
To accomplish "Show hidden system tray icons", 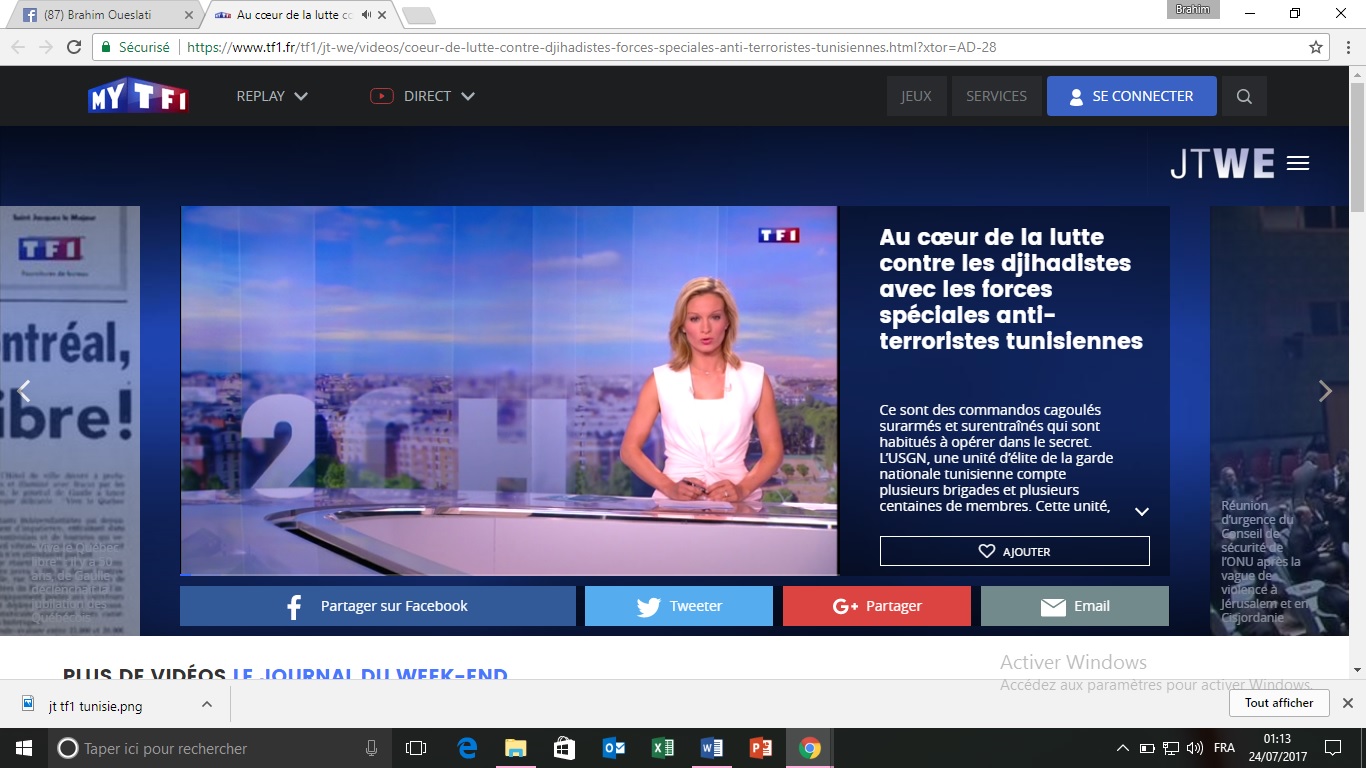I will (1122, 748).
